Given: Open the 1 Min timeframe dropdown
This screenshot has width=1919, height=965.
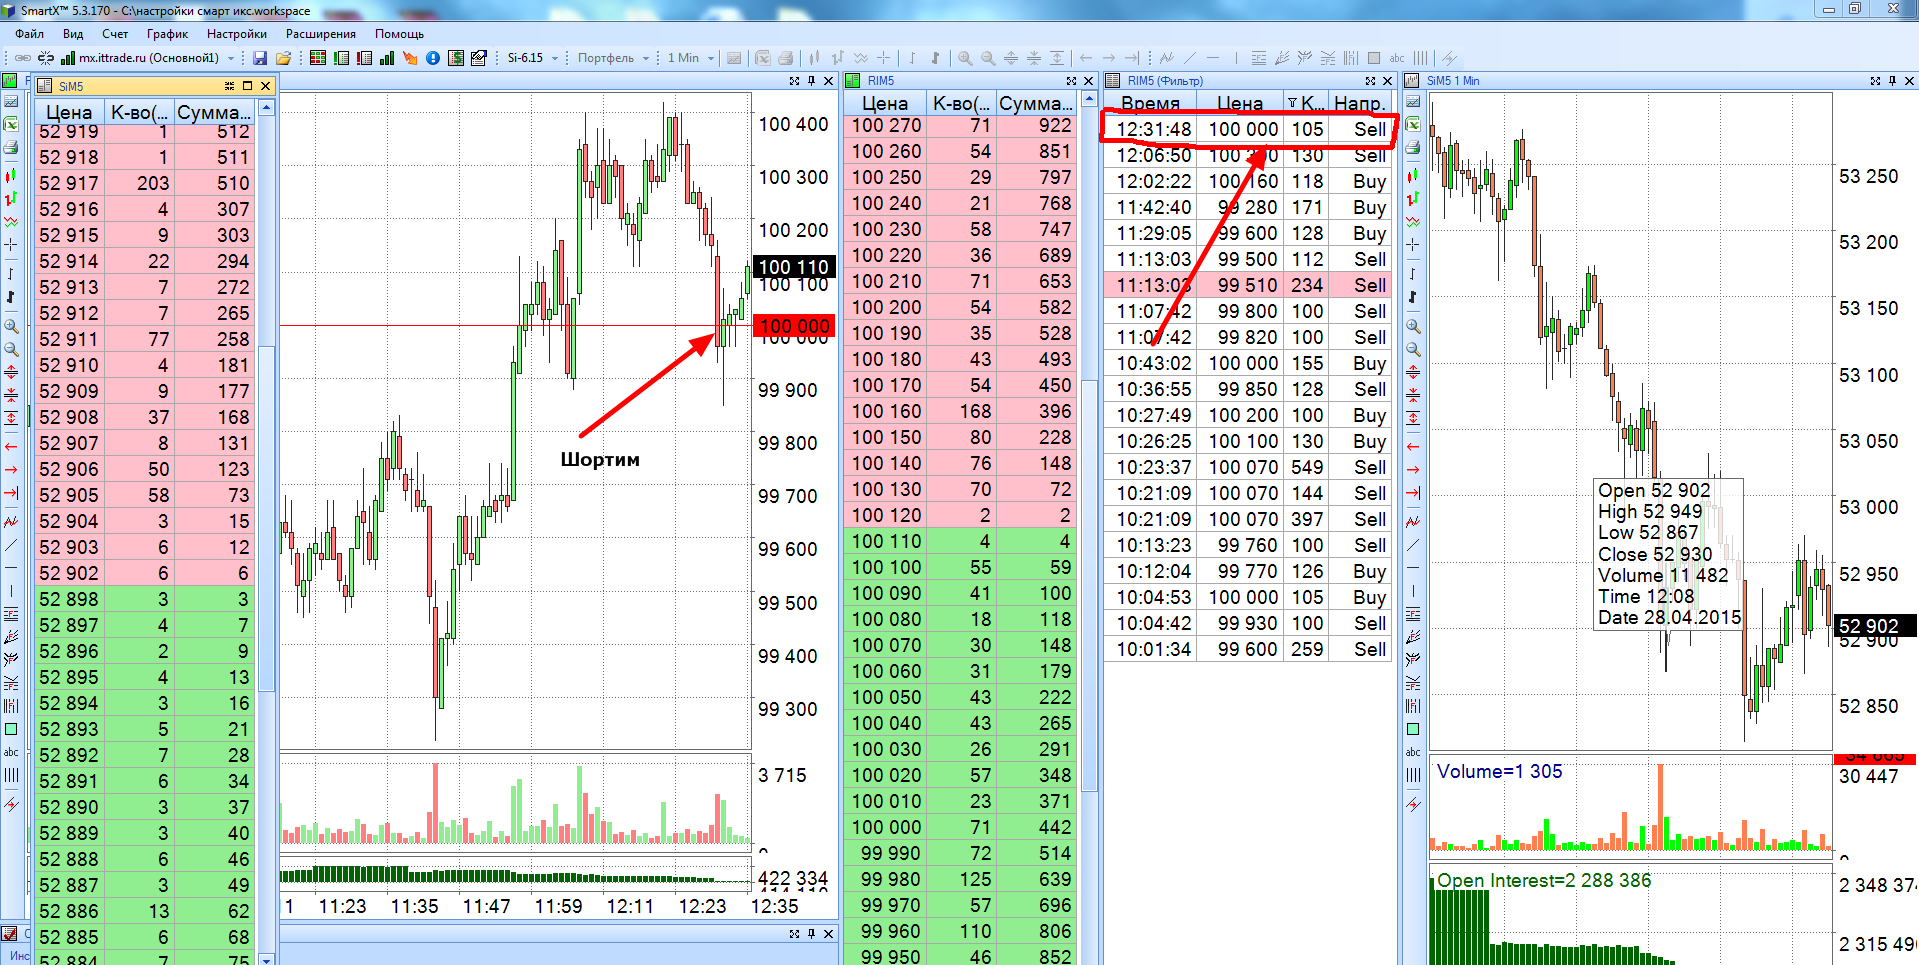Looking at the screenshot, I should pos(711,58).
